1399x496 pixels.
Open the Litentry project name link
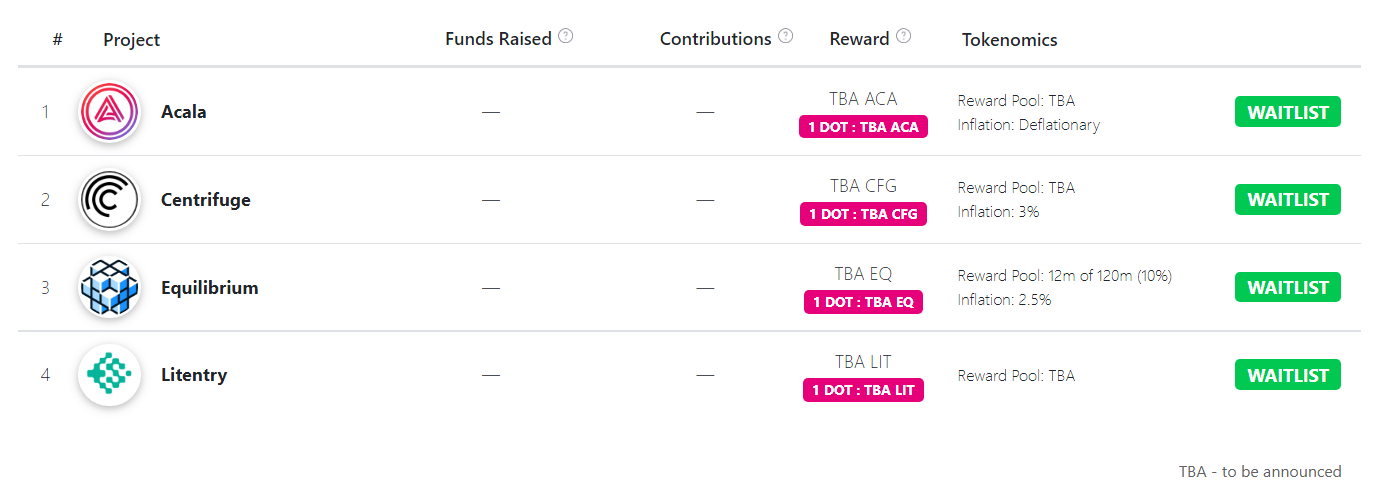click(194, 375)
